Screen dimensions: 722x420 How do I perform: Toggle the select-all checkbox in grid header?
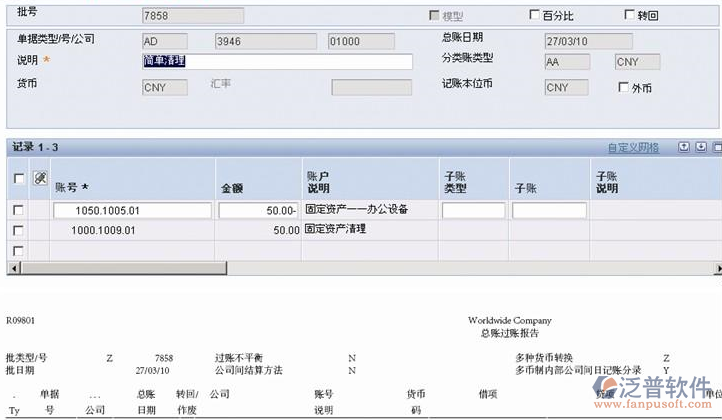(x=19, y=178)
